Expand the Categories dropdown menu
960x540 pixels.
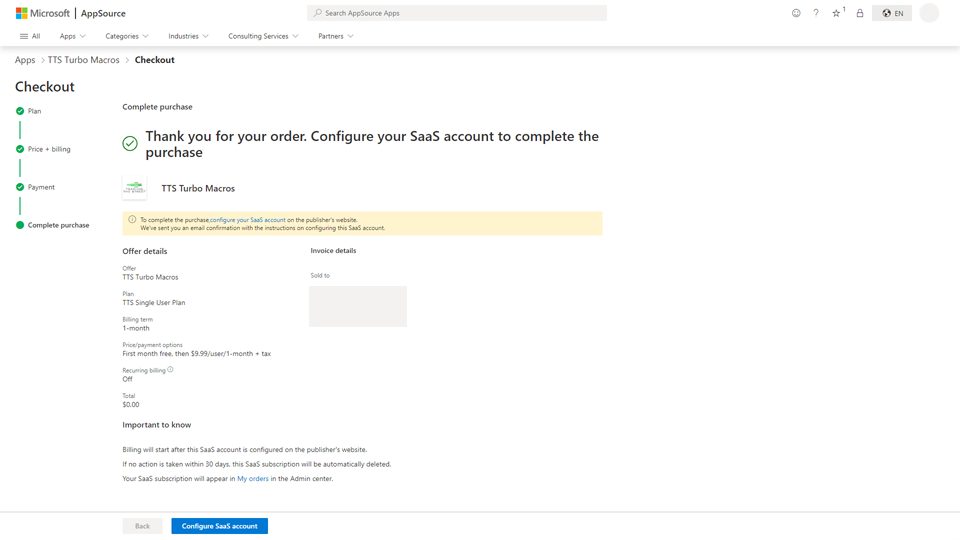click(127, 36)
